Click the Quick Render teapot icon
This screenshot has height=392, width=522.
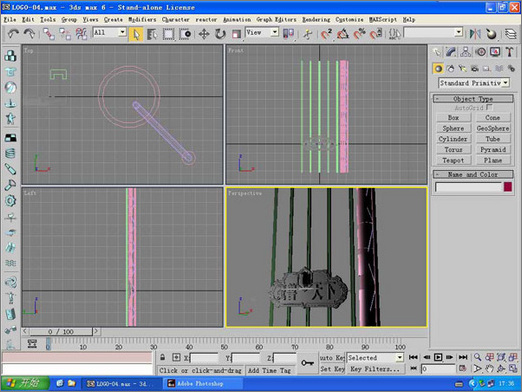click(491, 34)
